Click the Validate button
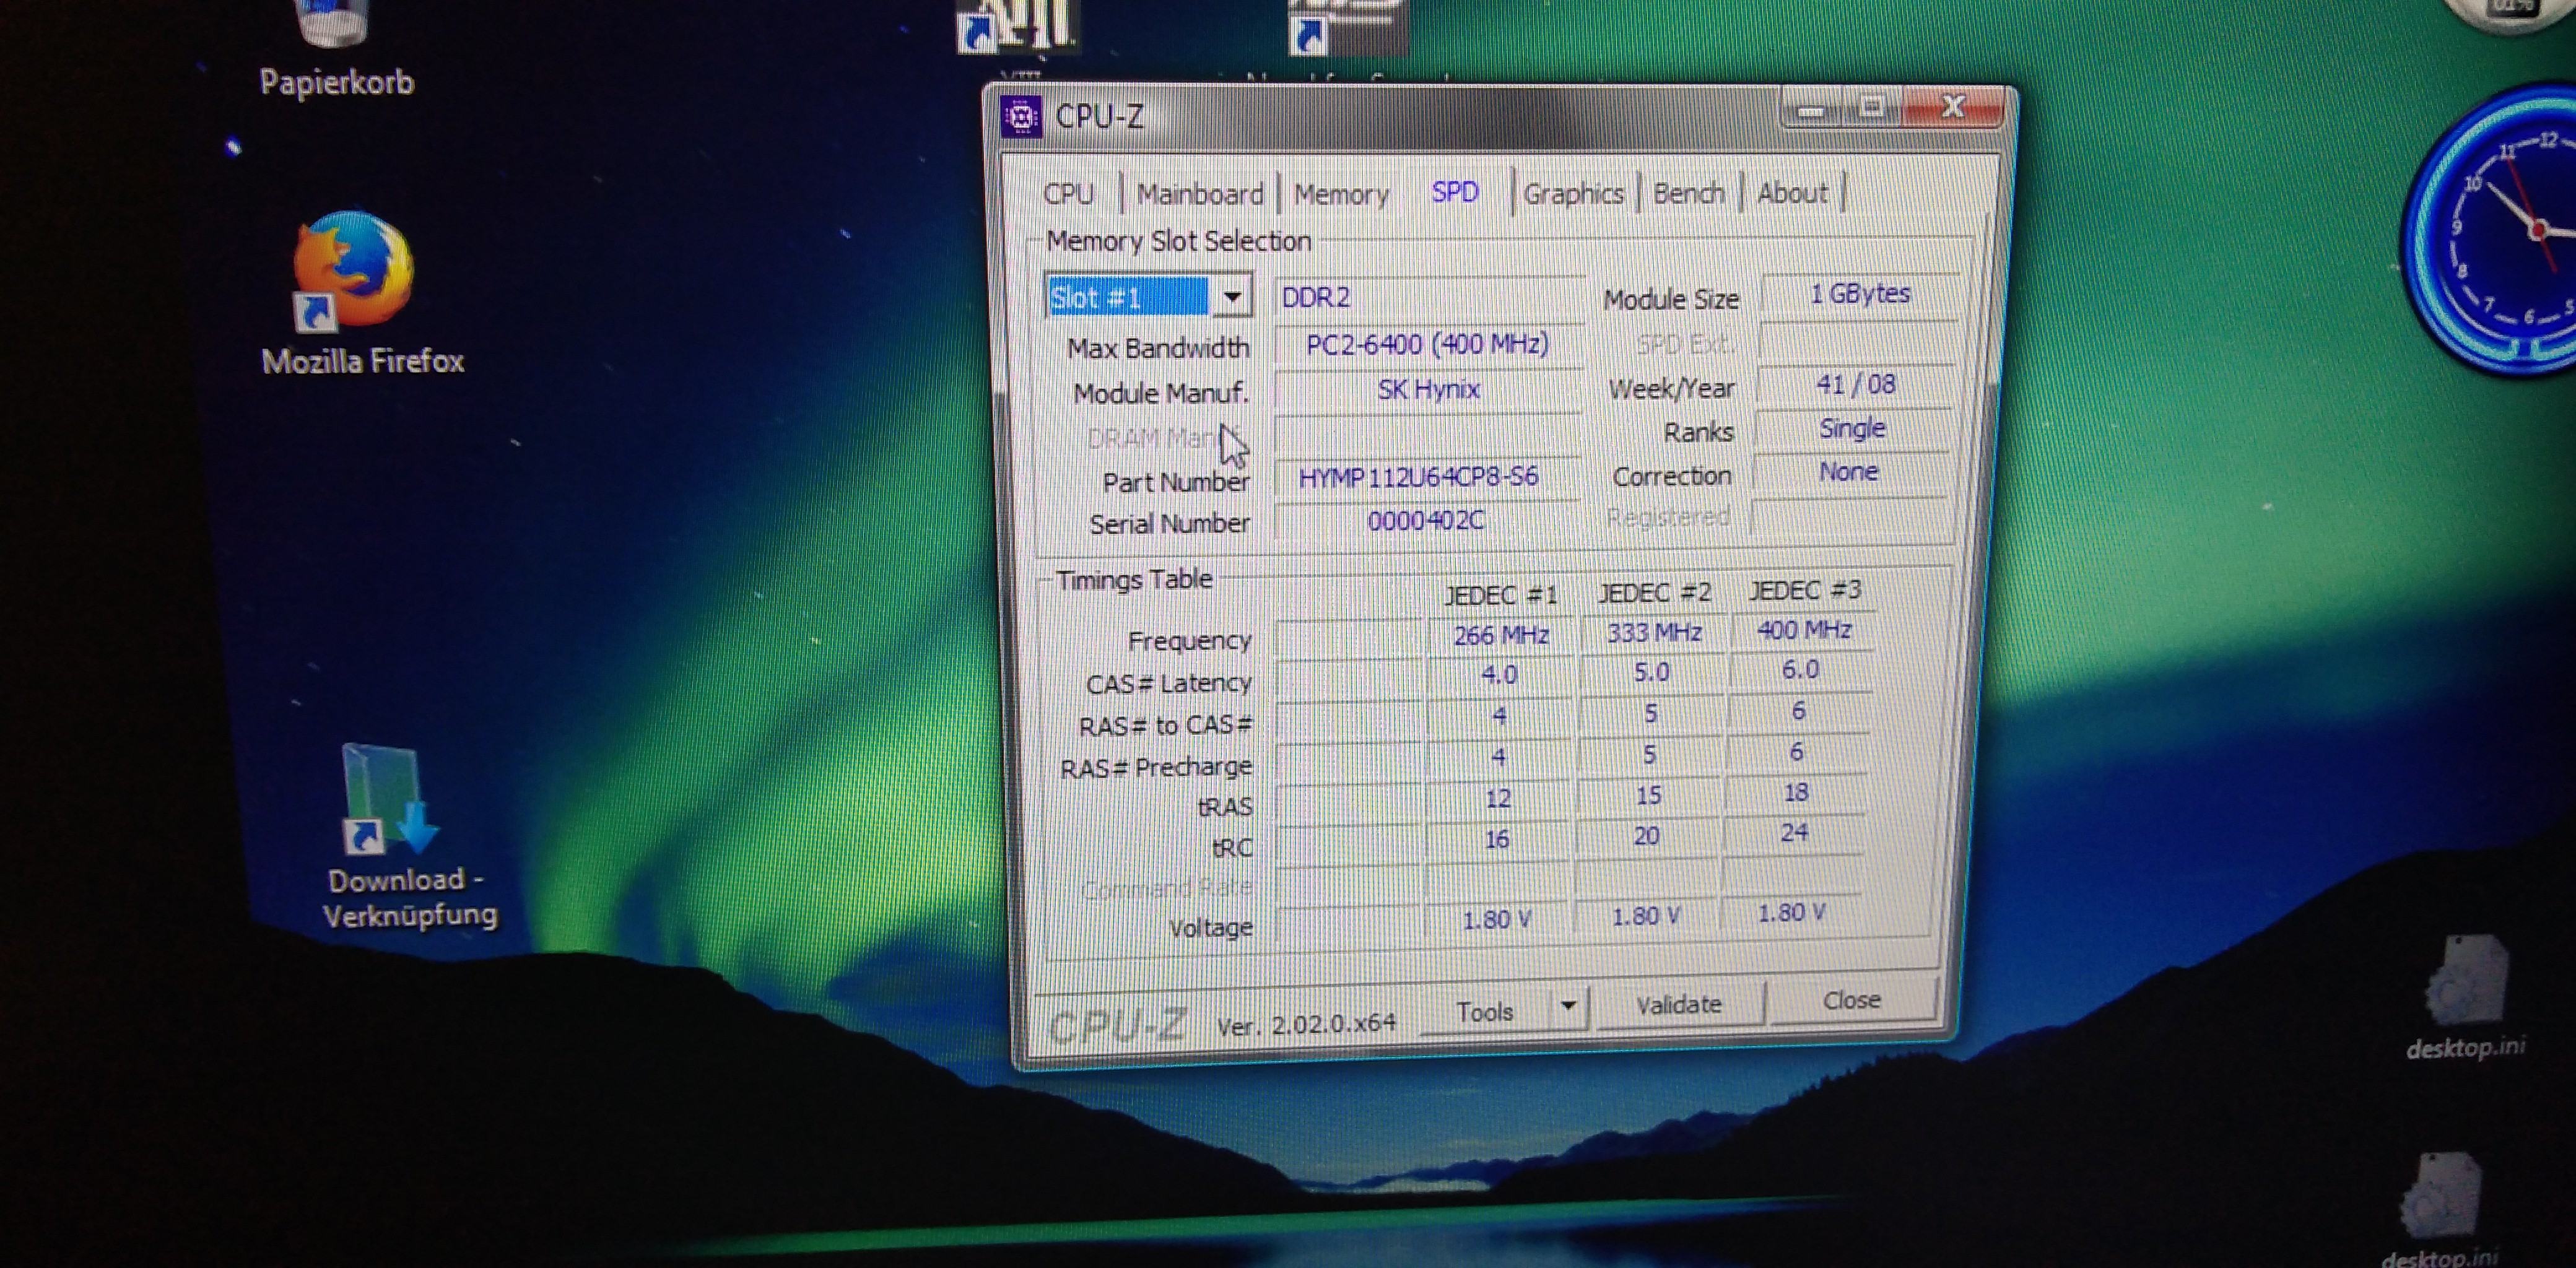The width and height of the screenshot is (2576, 1268). pos(1679,1004)
